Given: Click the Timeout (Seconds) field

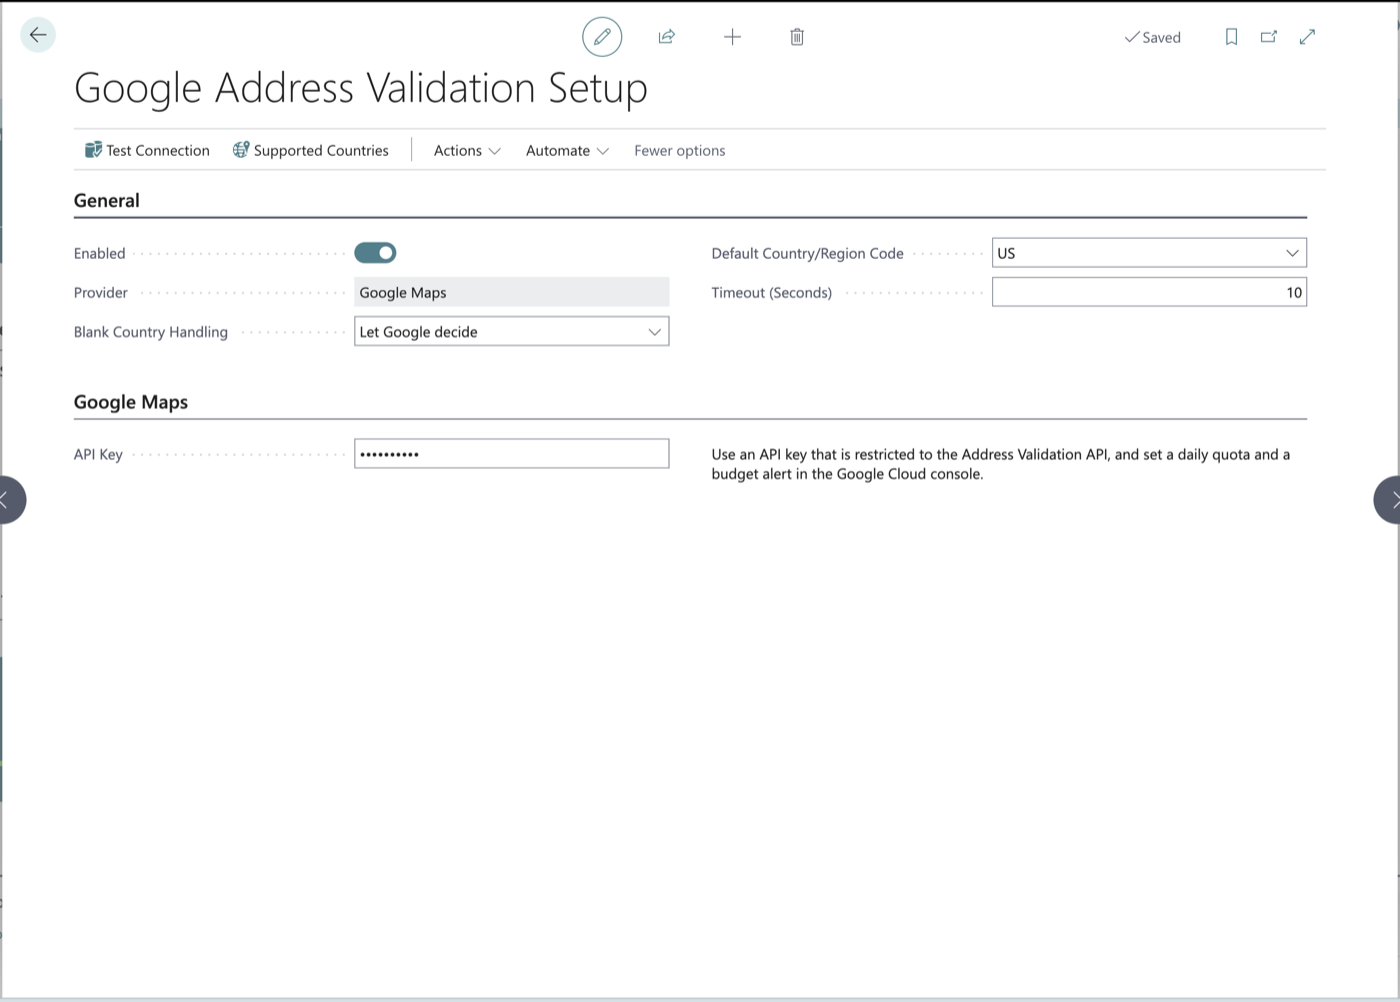Looking at the screenshot, I should 1149,292.
